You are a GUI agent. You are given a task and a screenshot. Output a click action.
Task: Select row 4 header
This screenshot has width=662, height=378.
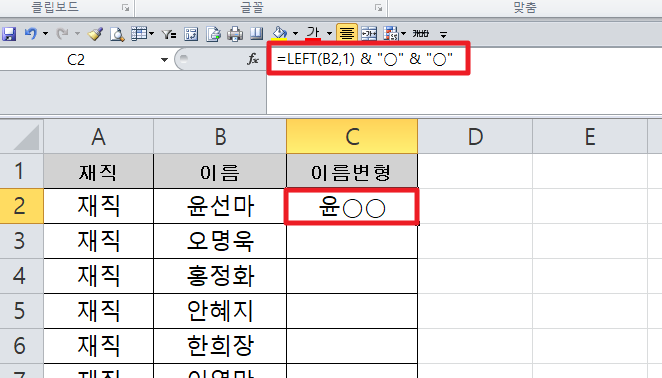click(22, 276)
